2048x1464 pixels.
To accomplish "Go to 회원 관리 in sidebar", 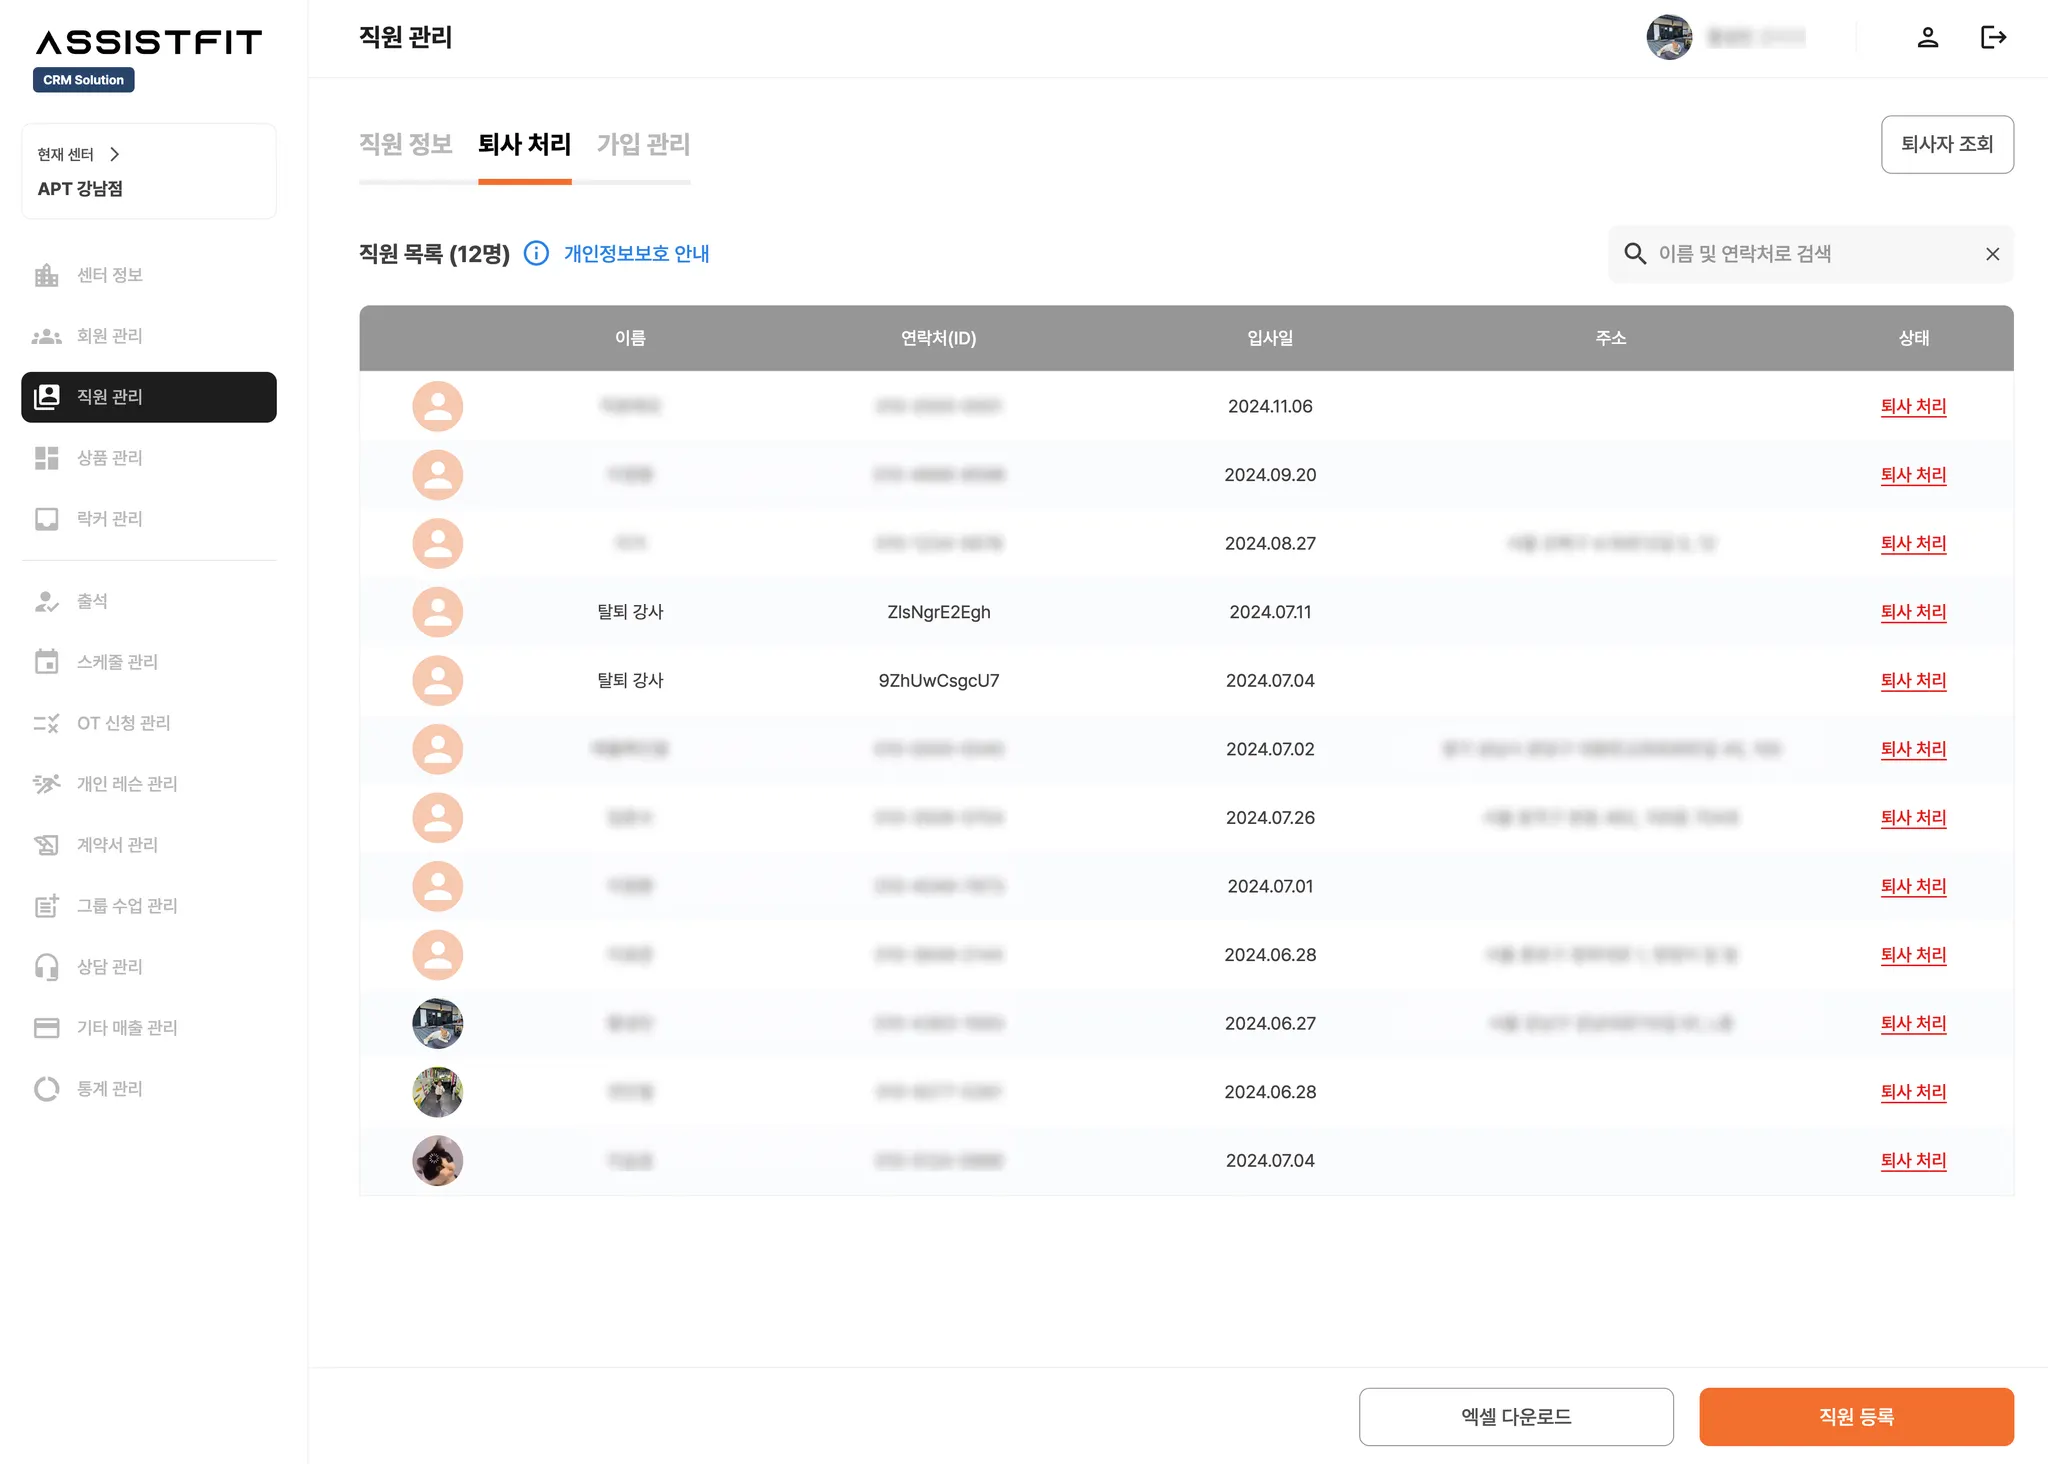I will pos(110,336).
